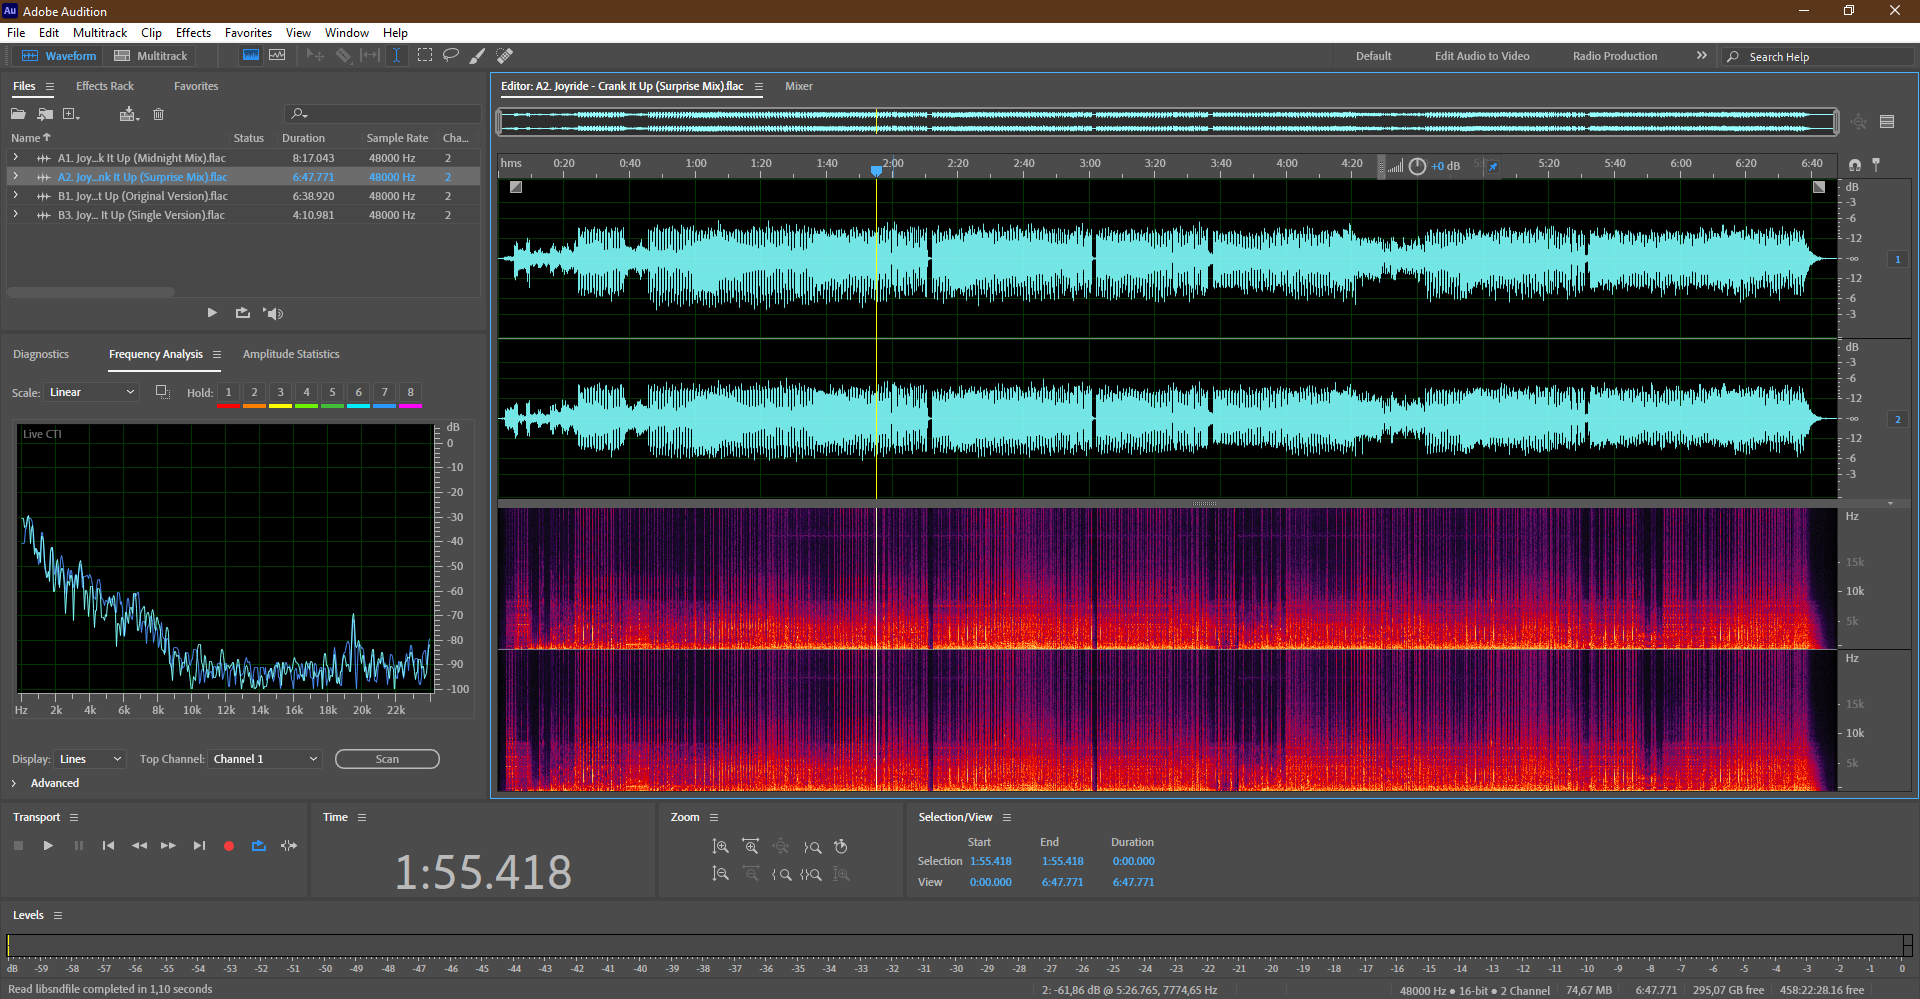Click the trash icon to close files
The width and height of the screenshot is (1920, 999).
(158, 114)
